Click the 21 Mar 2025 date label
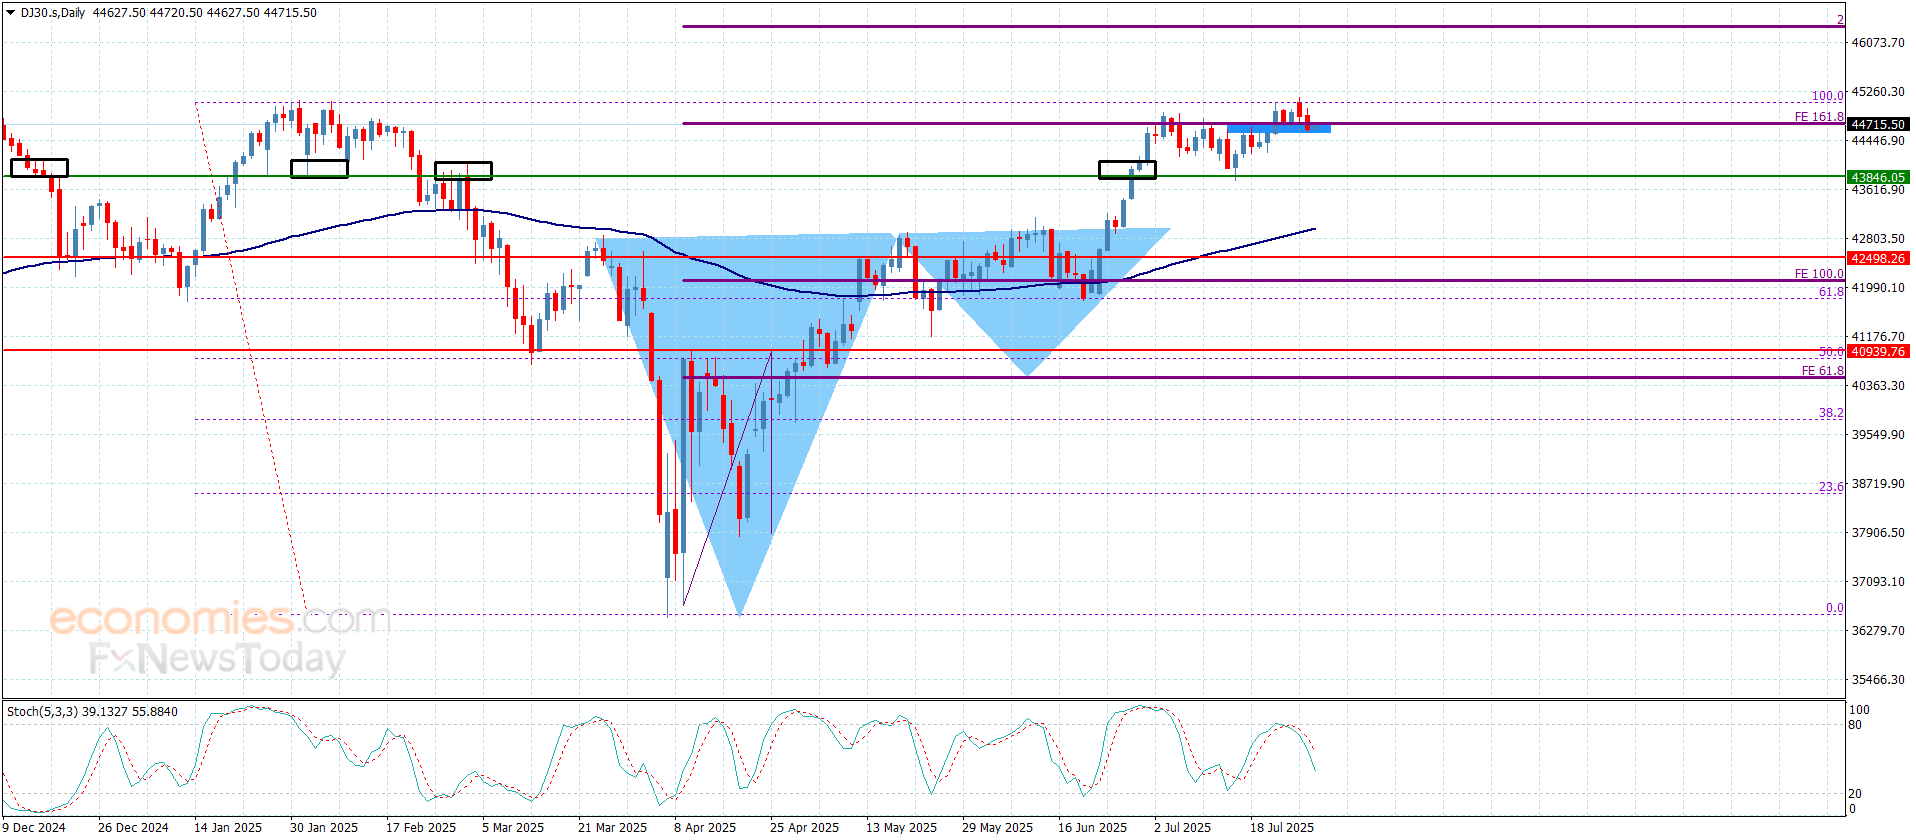Viewport: 1916px width, 840px height. (x=612, y=828)
